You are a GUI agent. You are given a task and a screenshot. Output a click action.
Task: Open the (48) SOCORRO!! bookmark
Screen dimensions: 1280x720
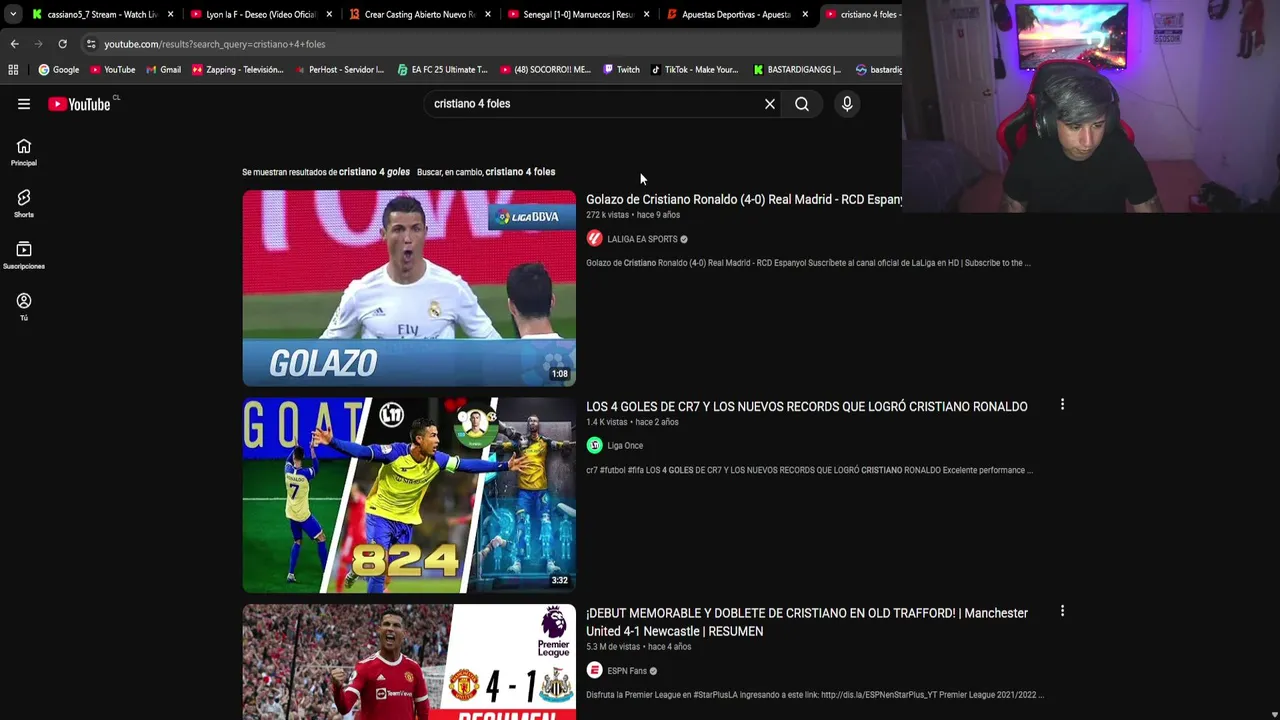(545, 70)
